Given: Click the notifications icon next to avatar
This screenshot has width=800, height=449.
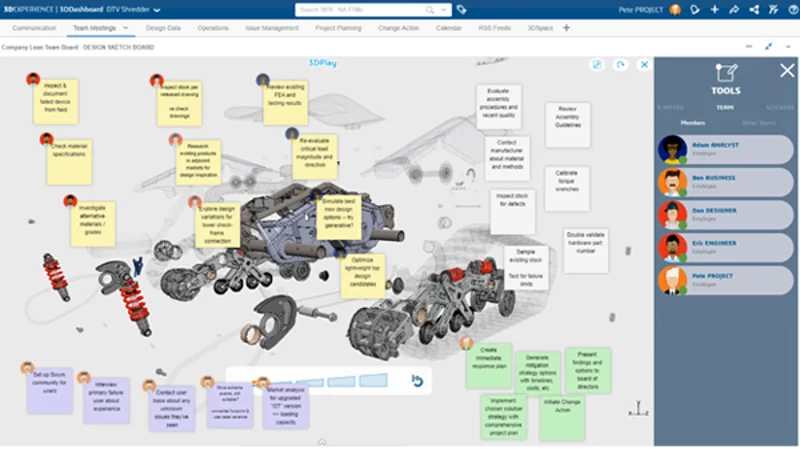Looking at the screenshot, I should [x=693, y=9].
